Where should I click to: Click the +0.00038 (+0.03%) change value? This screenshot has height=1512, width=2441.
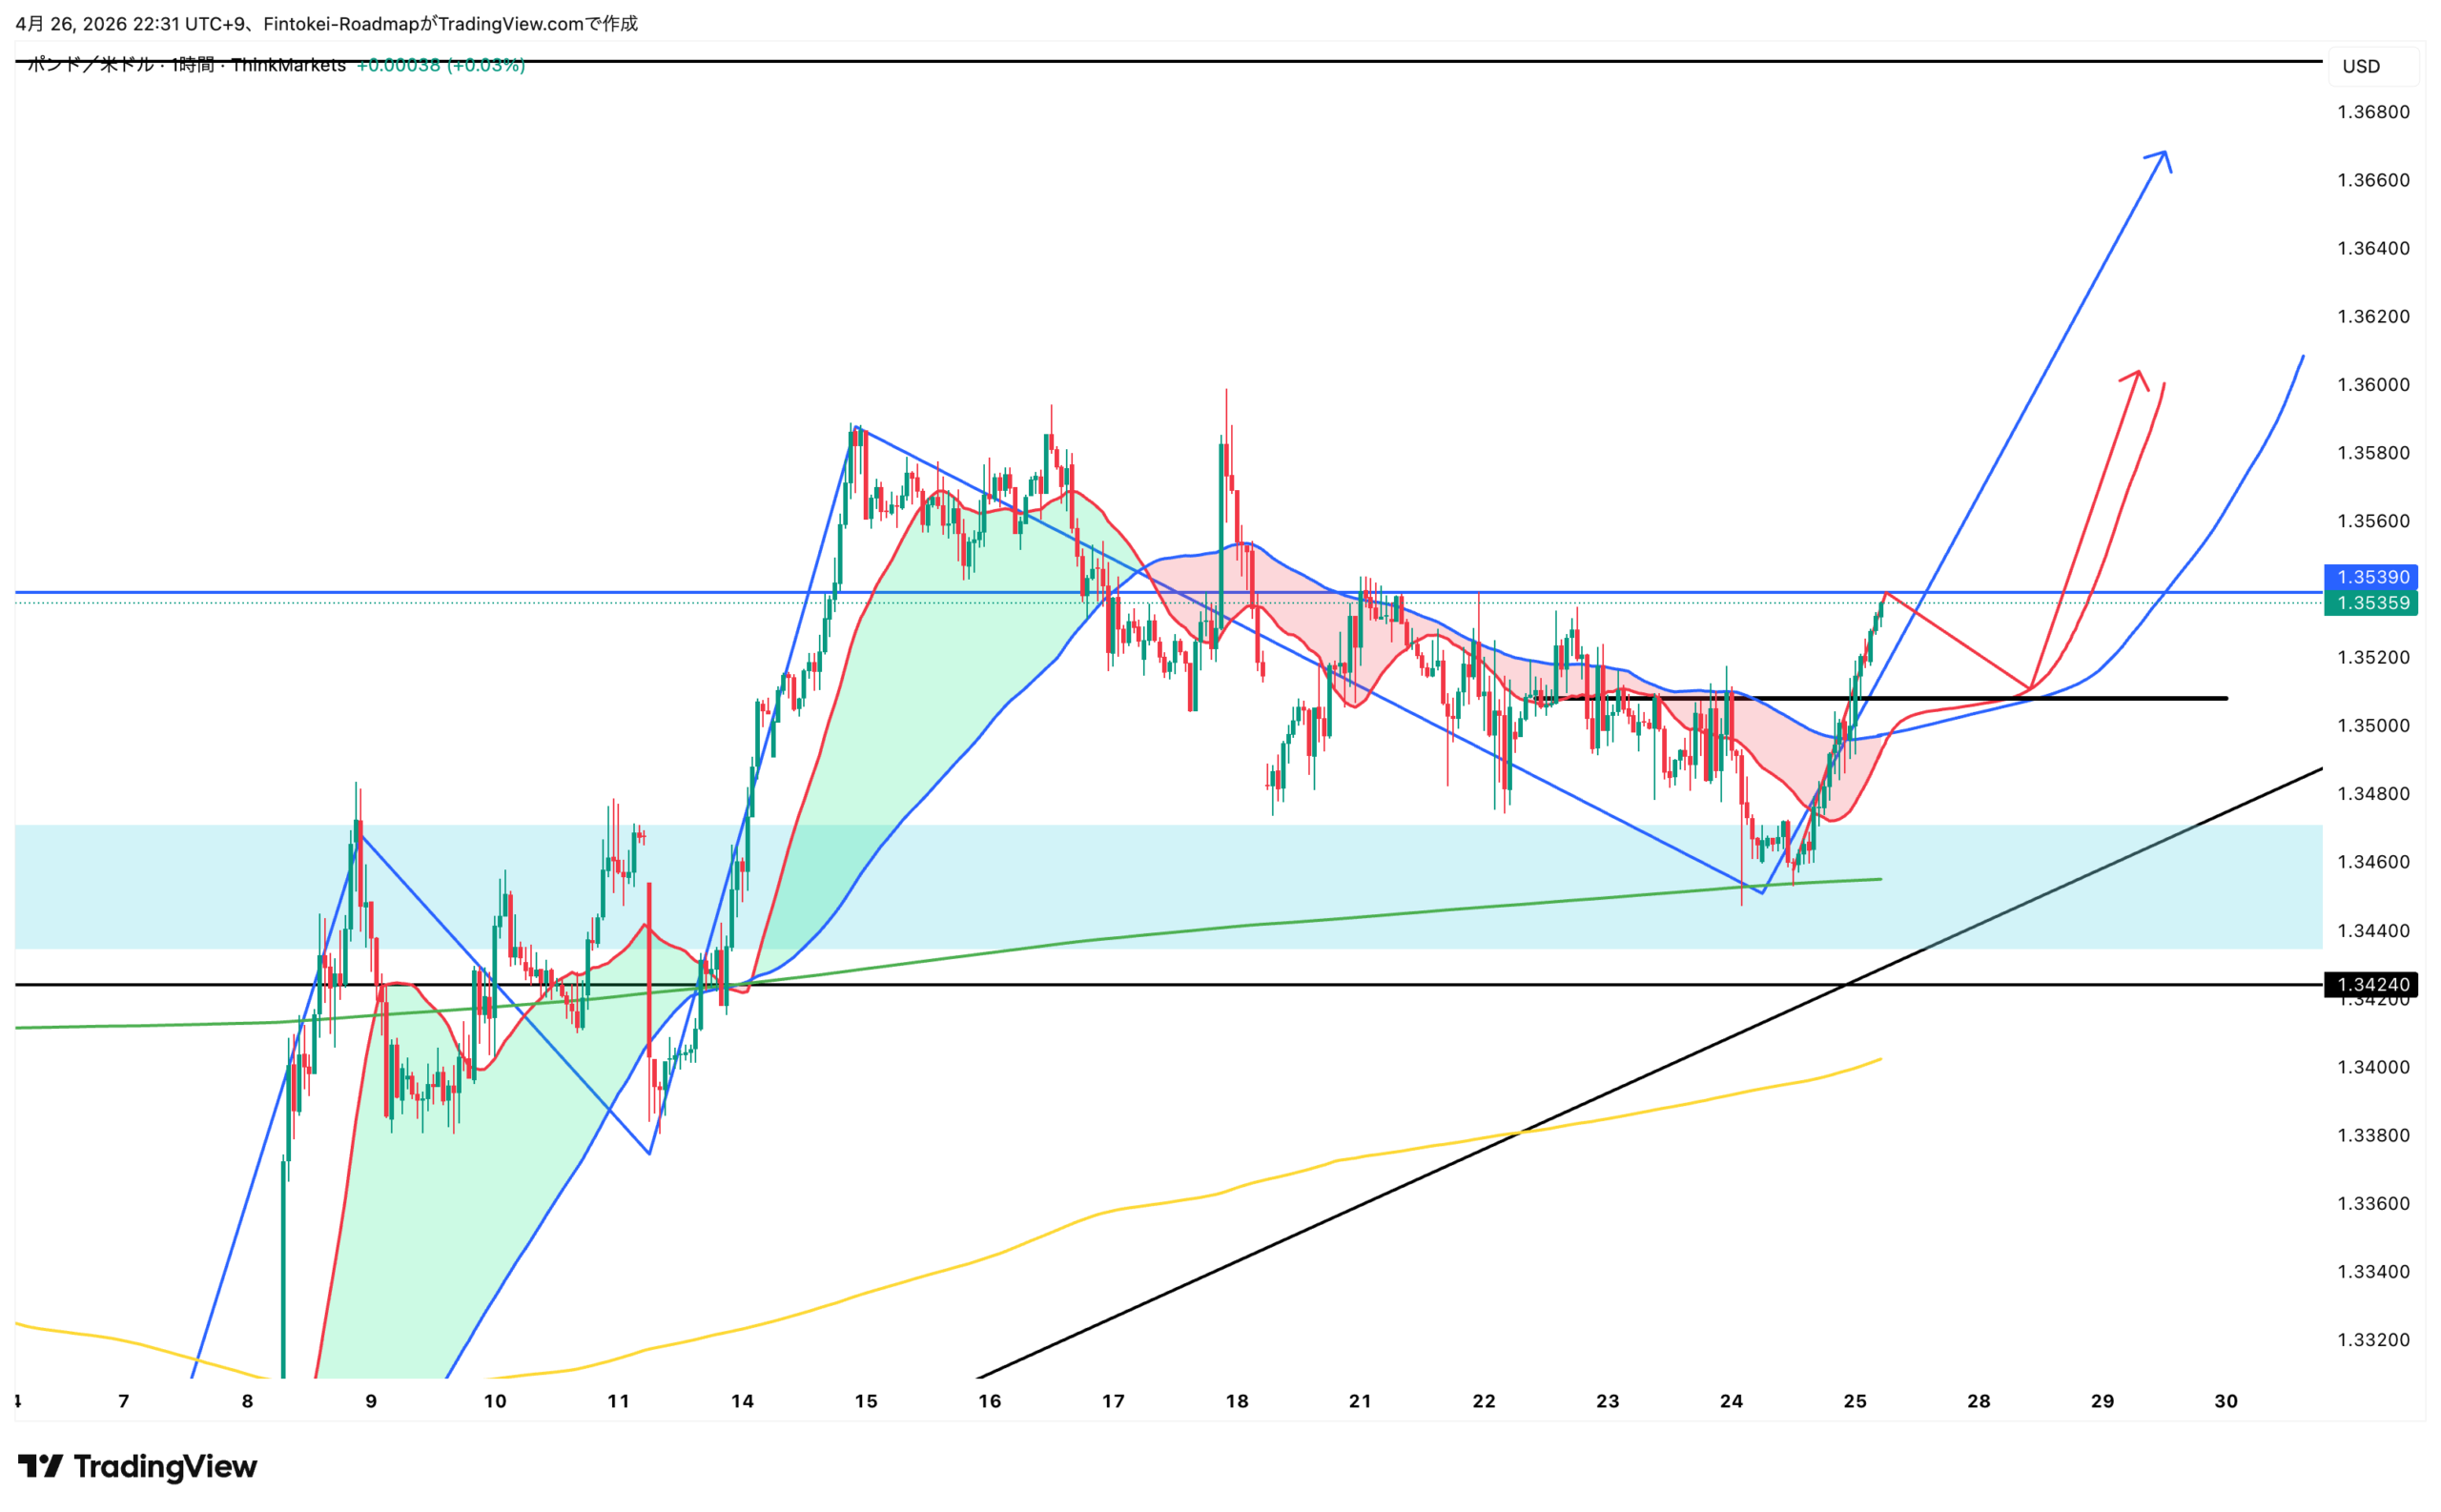(440, 65)
